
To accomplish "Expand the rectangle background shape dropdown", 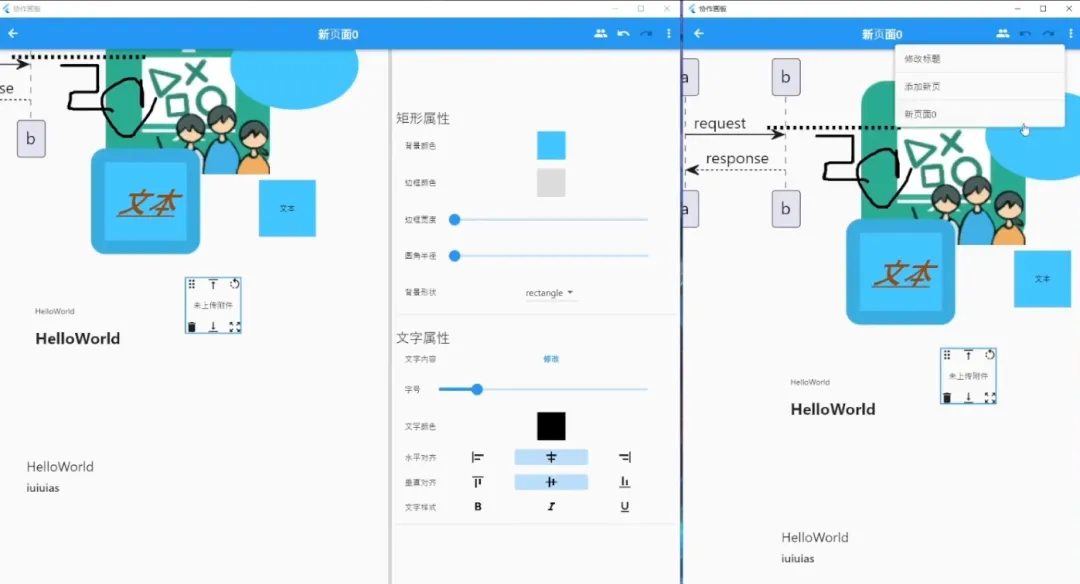I will point(550,293).
